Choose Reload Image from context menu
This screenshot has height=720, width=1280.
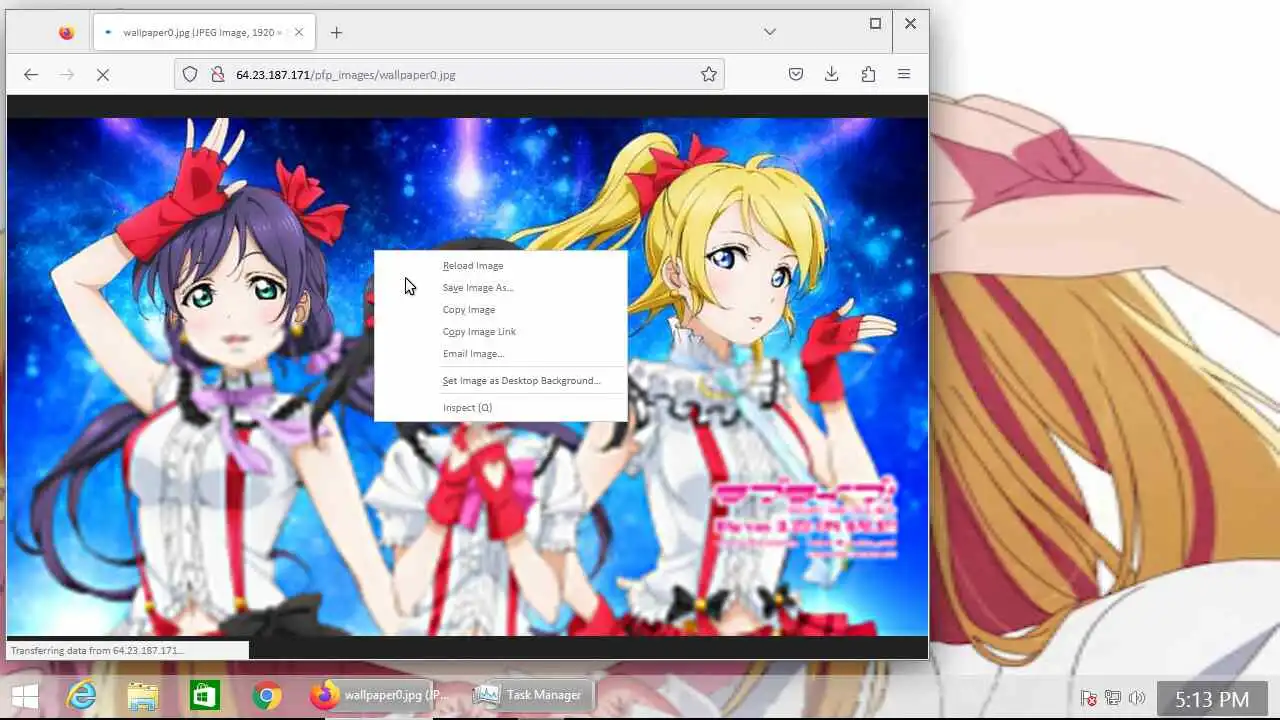[x=500, y=265]
